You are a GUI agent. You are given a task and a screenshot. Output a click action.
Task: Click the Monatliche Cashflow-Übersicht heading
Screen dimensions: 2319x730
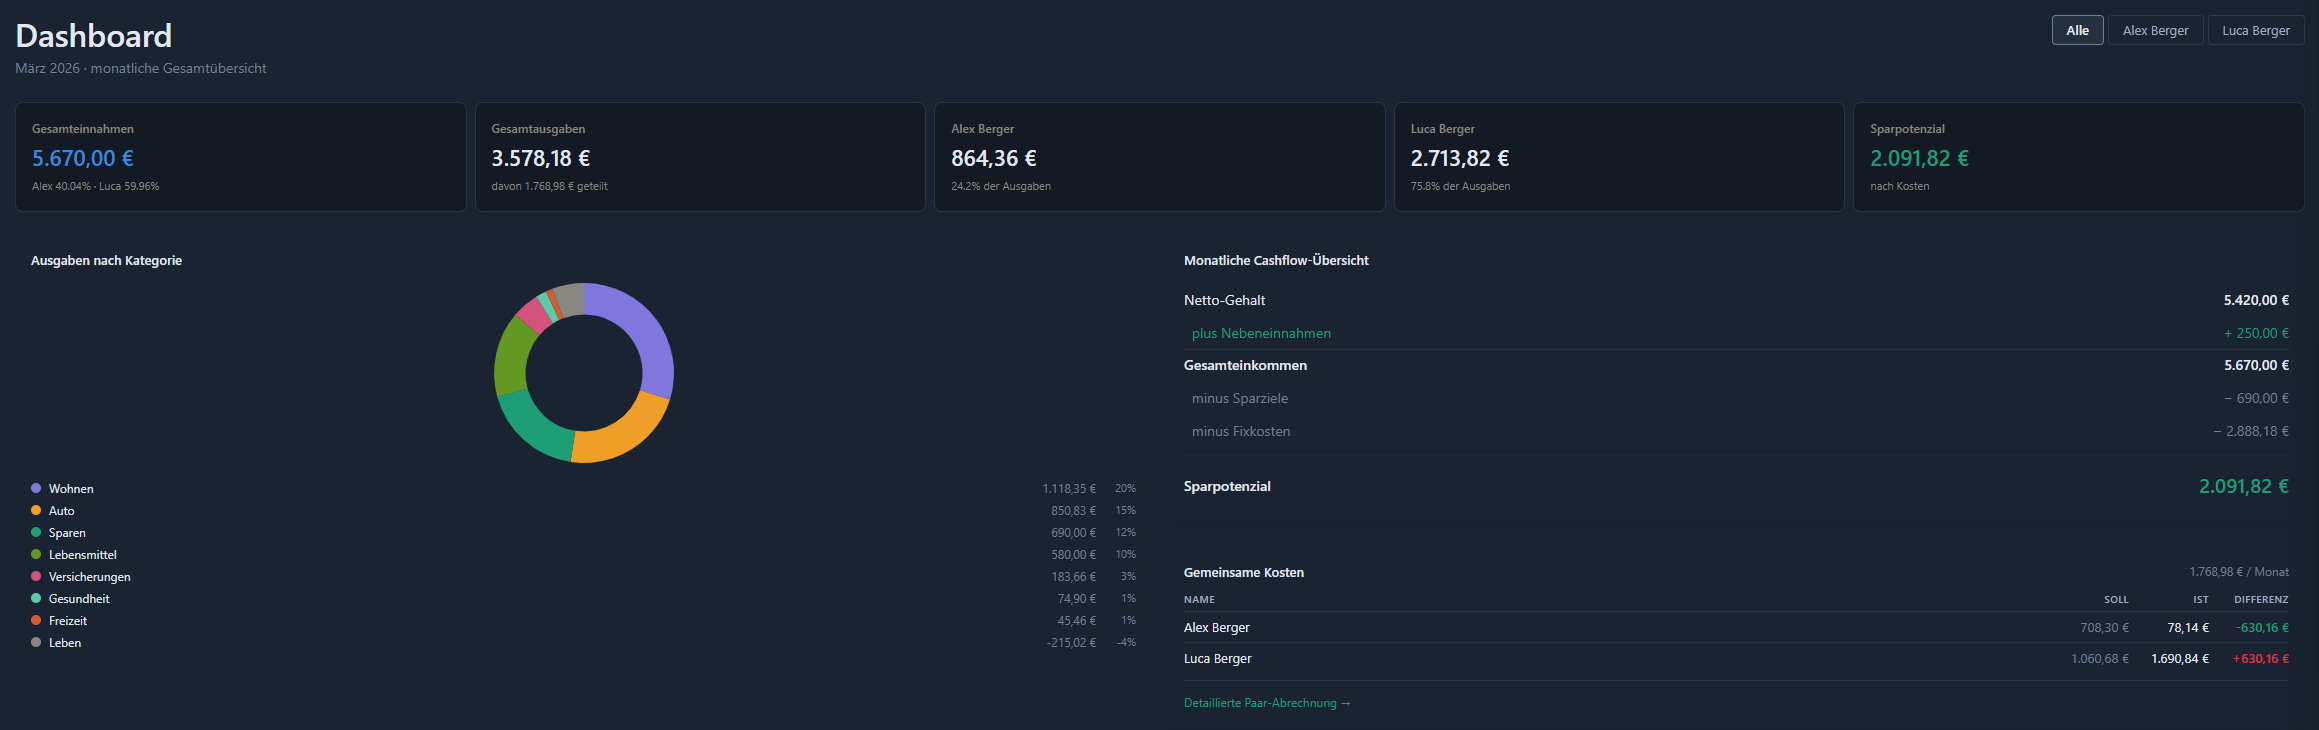click(x=1276, y=260)
